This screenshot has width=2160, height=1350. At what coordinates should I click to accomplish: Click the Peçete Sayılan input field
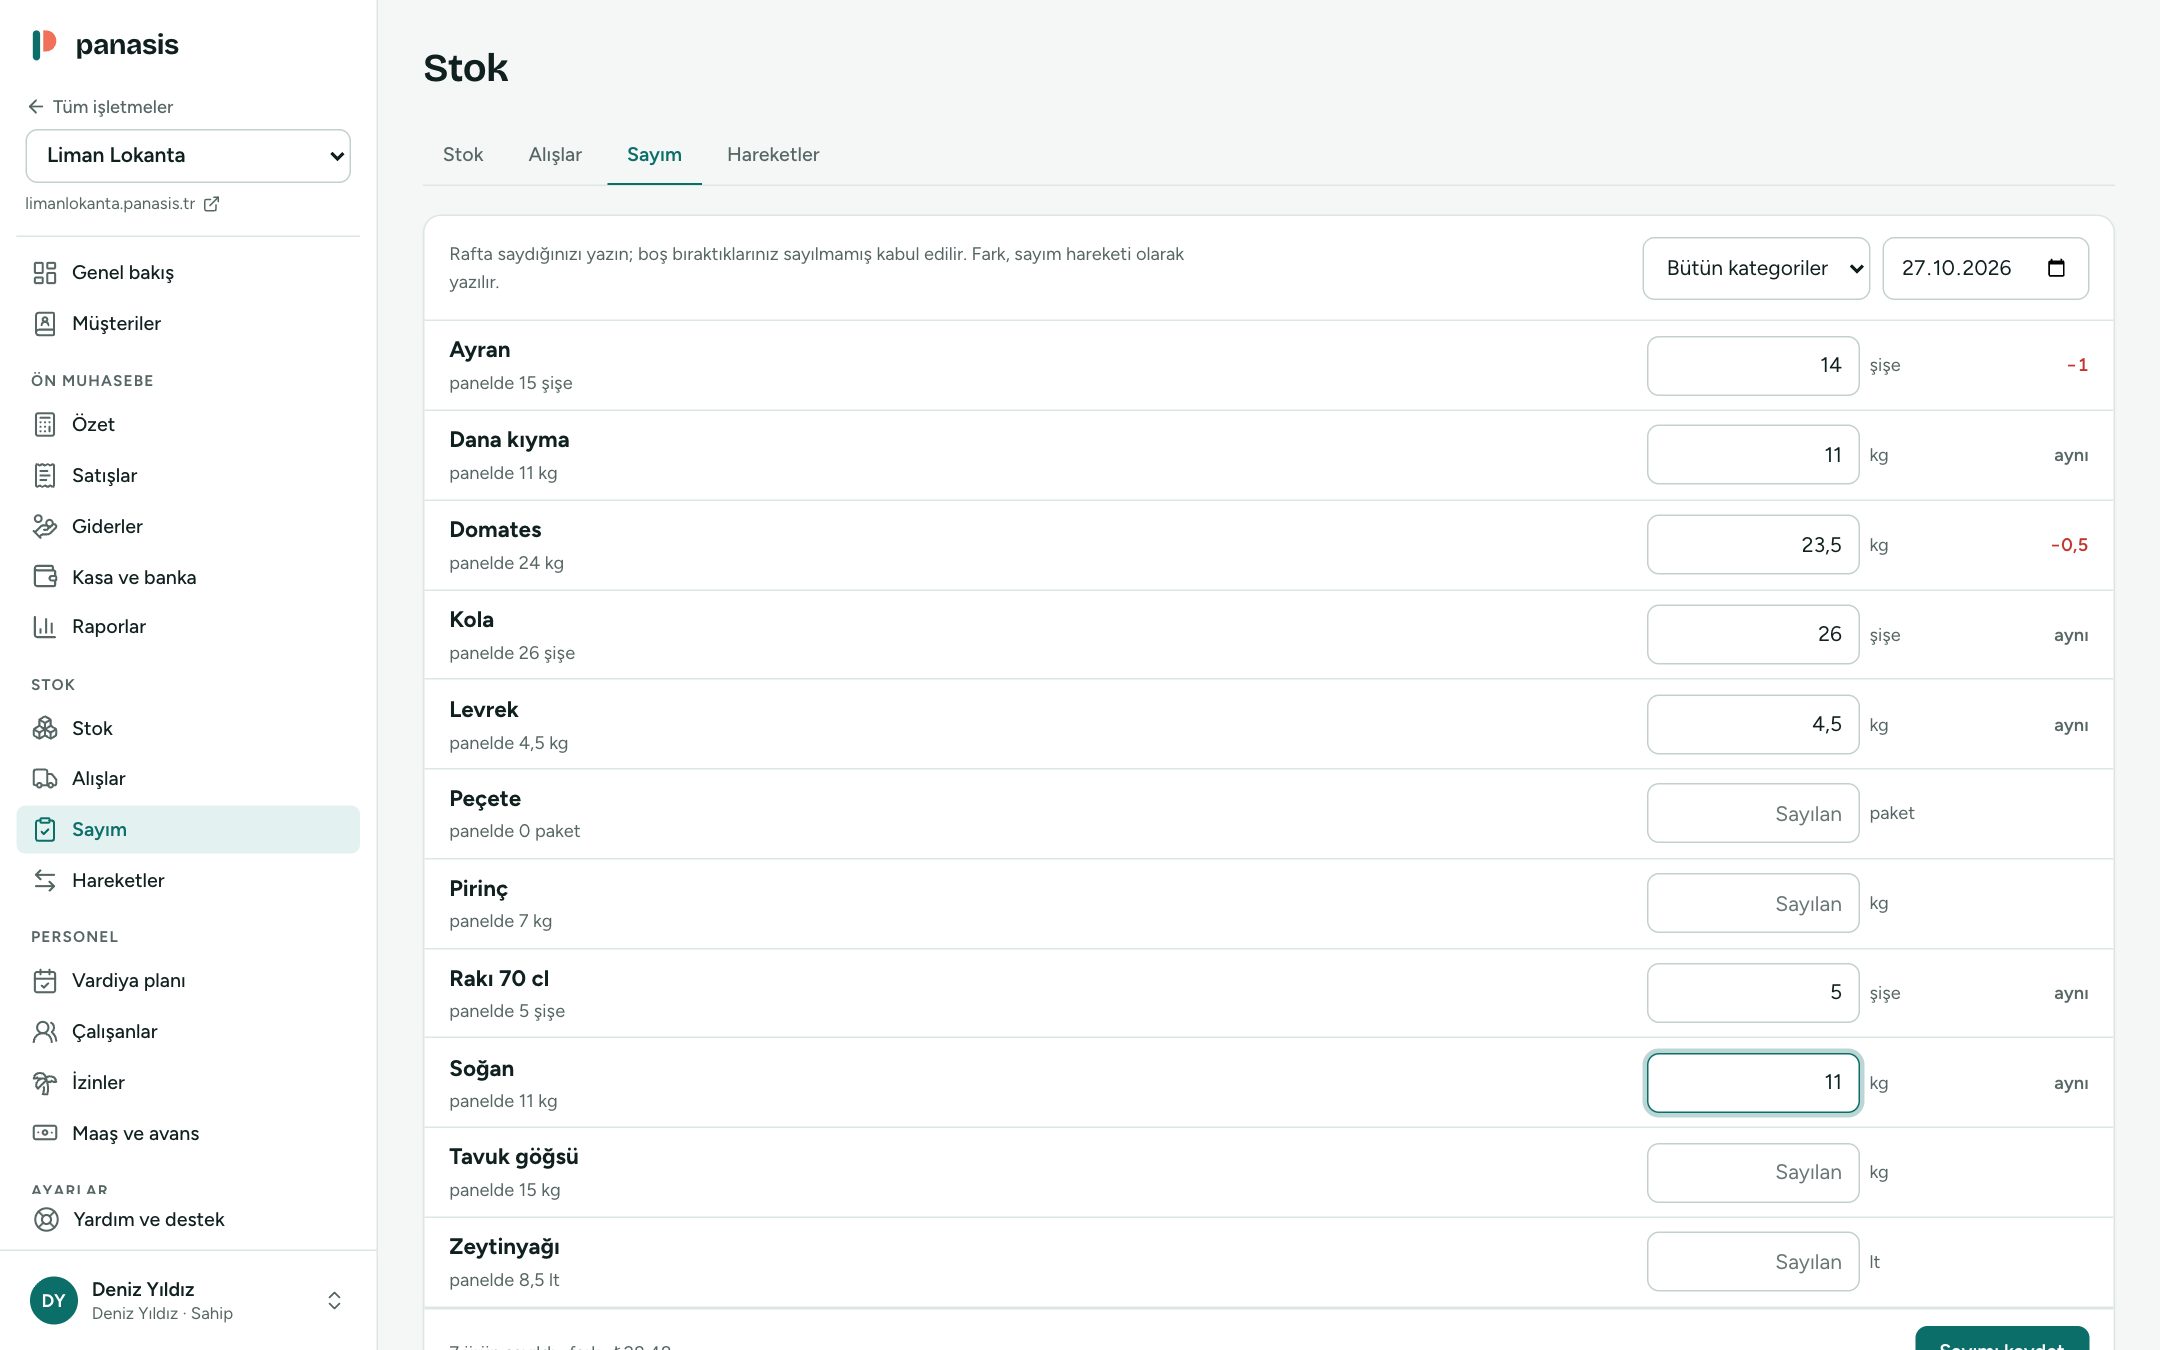click(1753, 814)
